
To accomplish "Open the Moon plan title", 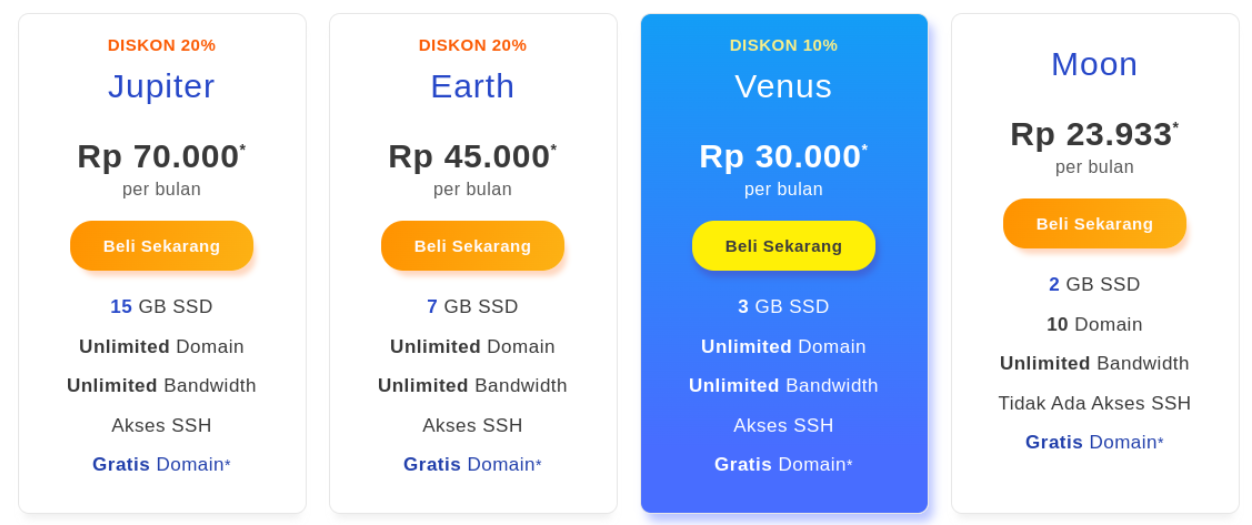I will (1094, 64).
